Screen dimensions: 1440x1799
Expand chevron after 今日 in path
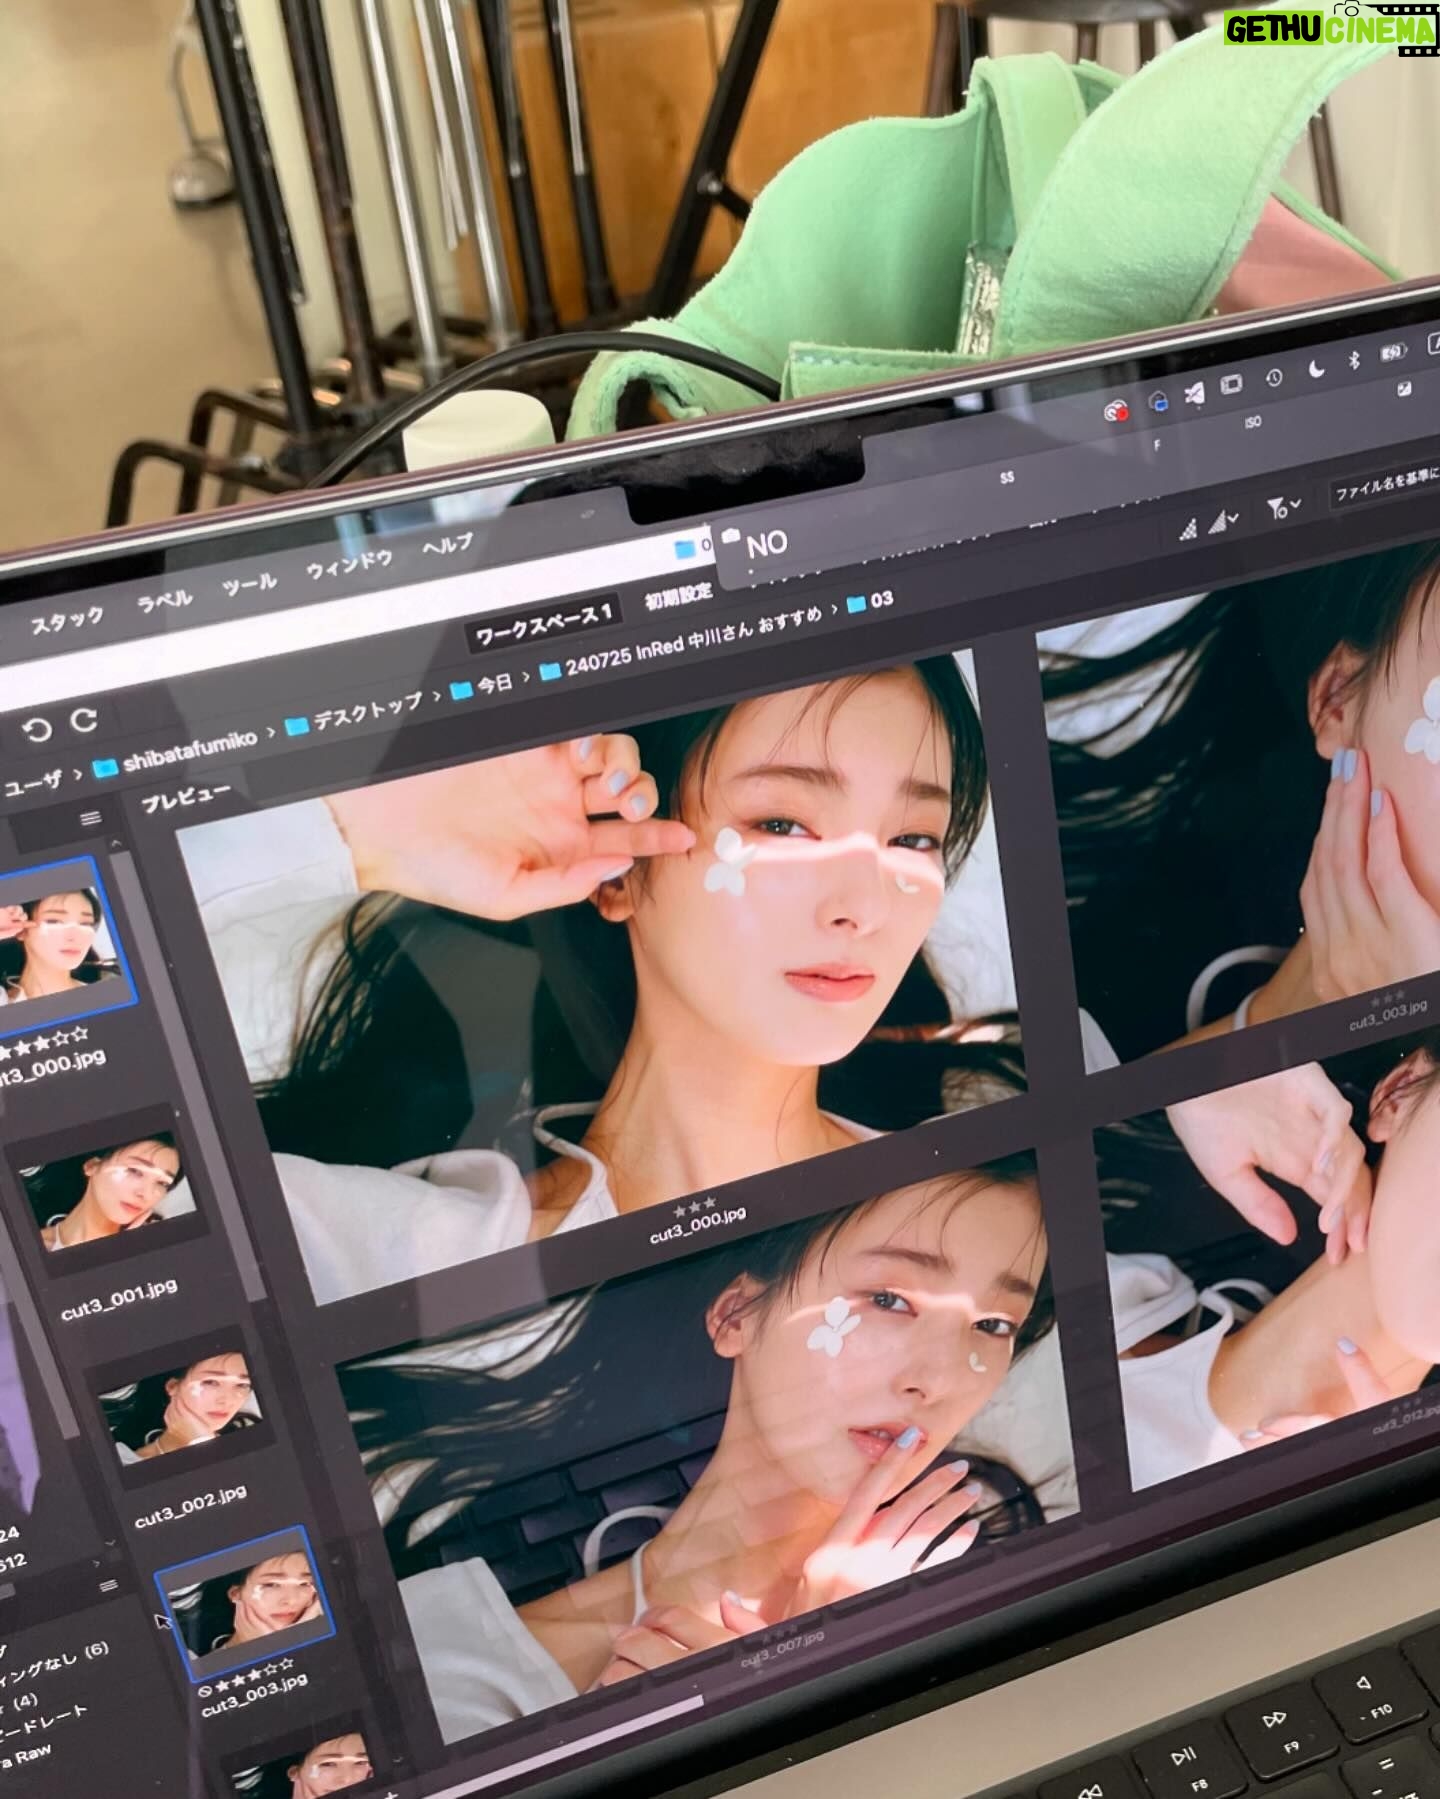pyautogui.click(x=526, y=677)
